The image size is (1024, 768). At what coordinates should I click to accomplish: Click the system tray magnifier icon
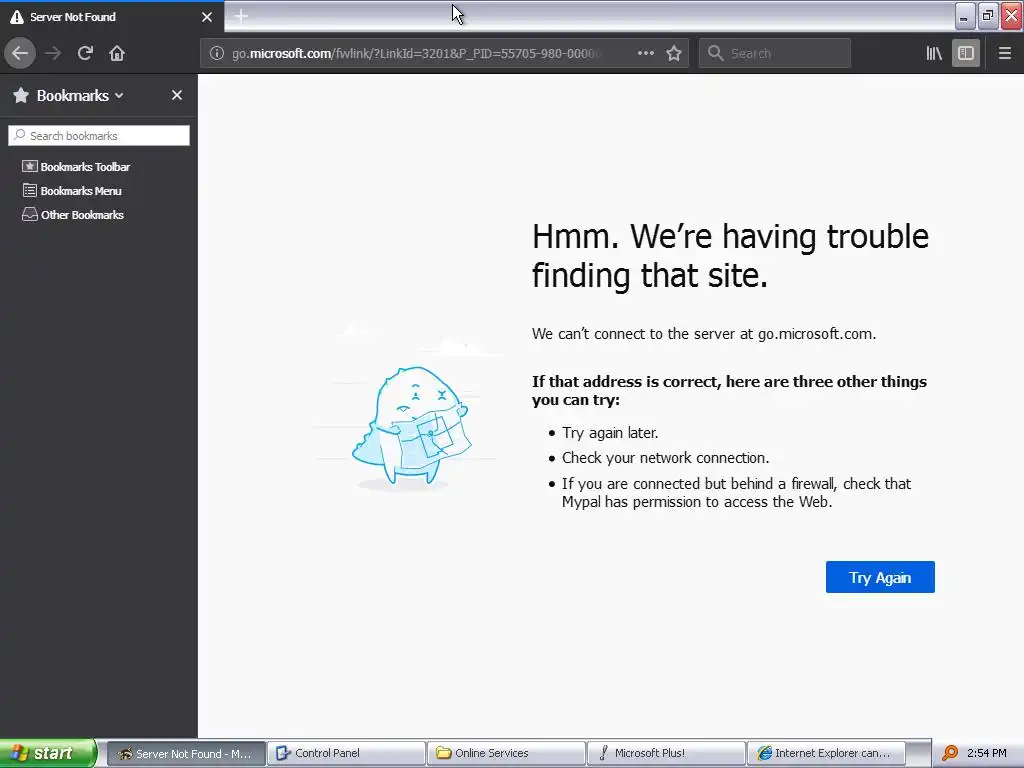(x=950, y=753)
